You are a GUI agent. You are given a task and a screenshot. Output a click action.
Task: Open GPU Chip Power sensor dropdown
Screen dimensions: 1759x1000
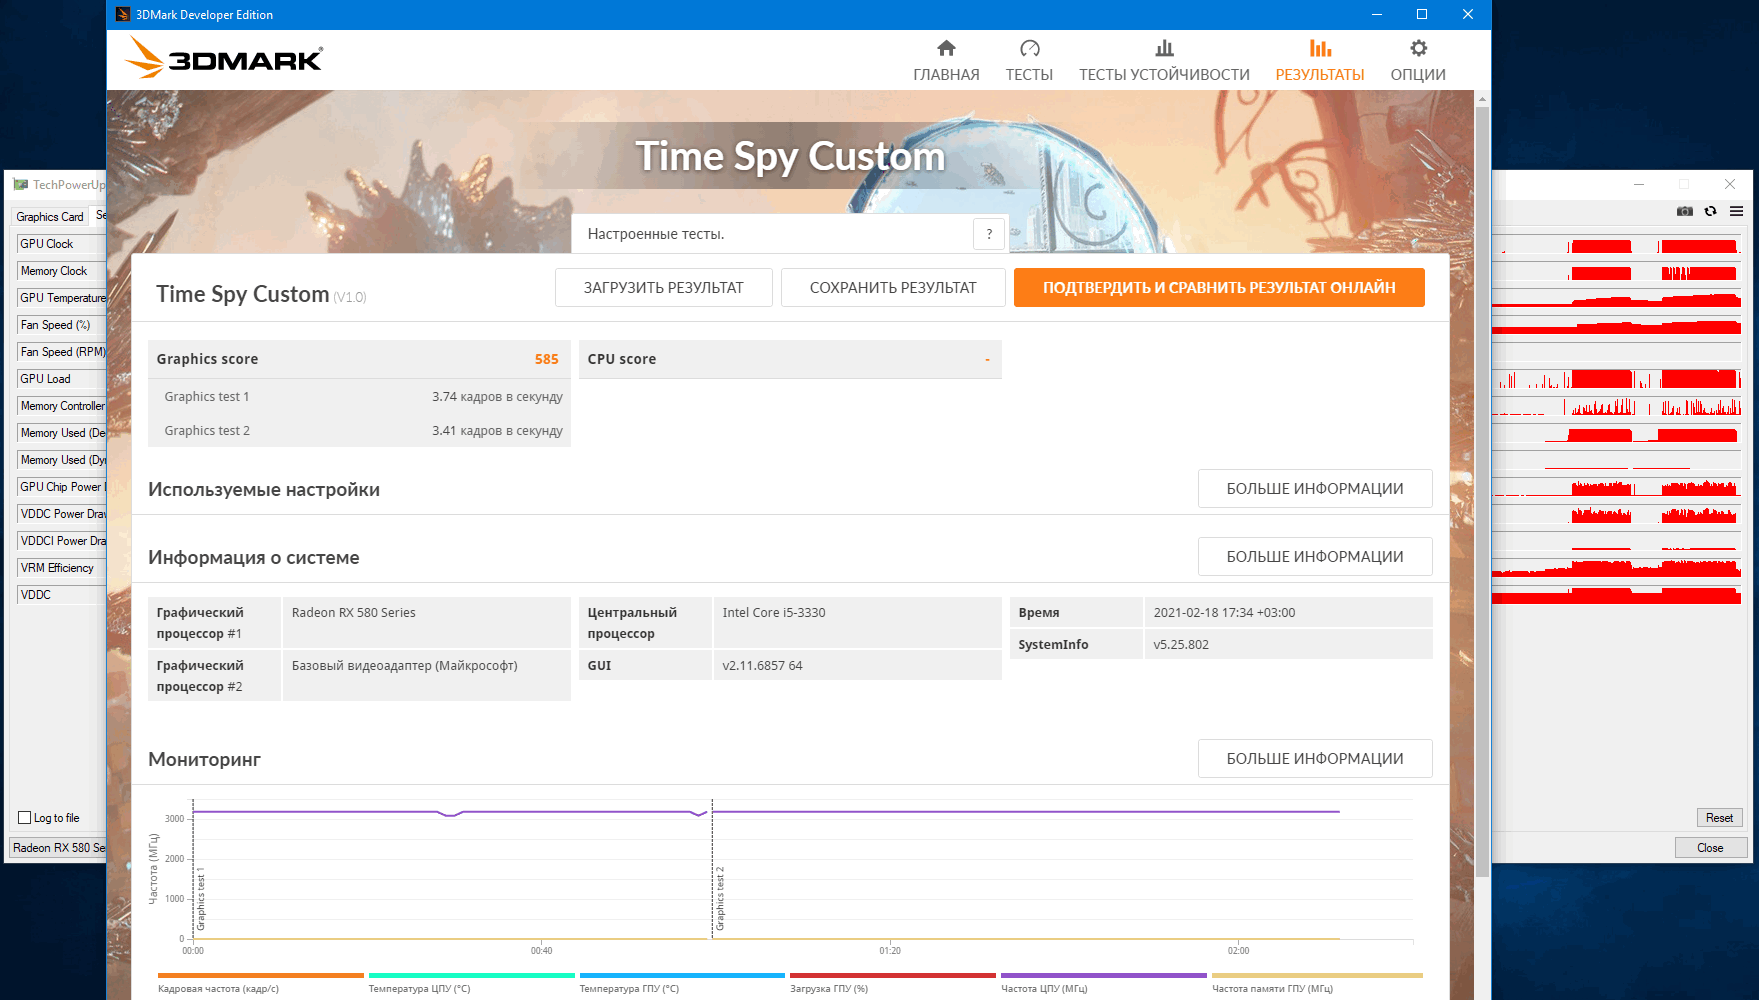[x=62, y=486]
